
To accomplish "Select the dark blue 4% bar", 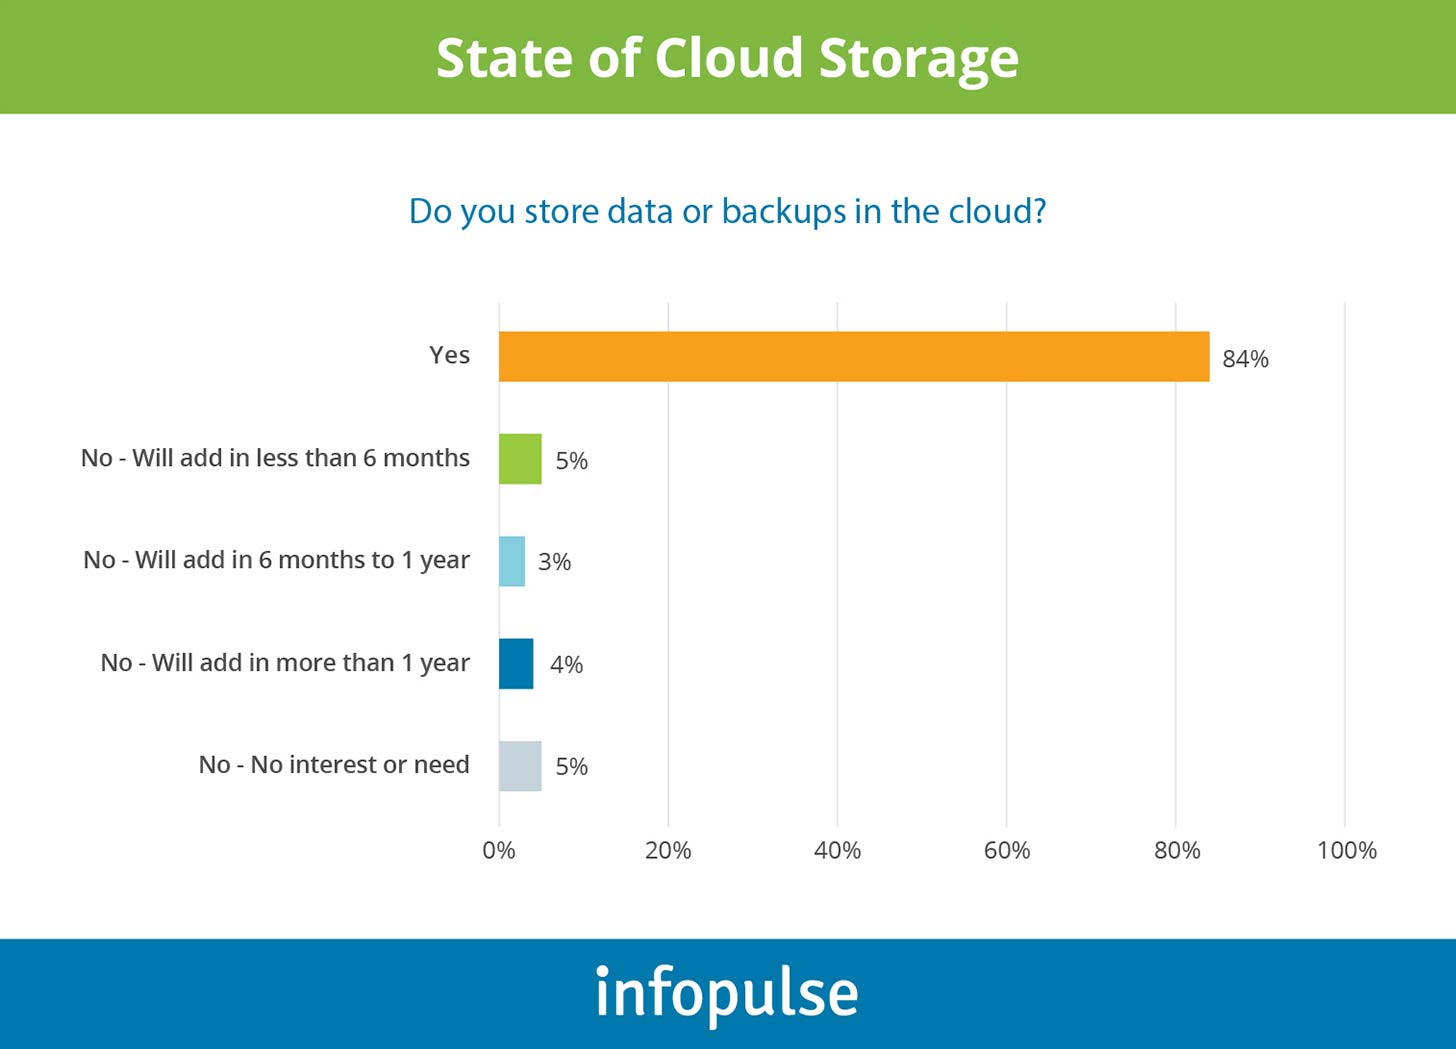I will click(516, 664).
